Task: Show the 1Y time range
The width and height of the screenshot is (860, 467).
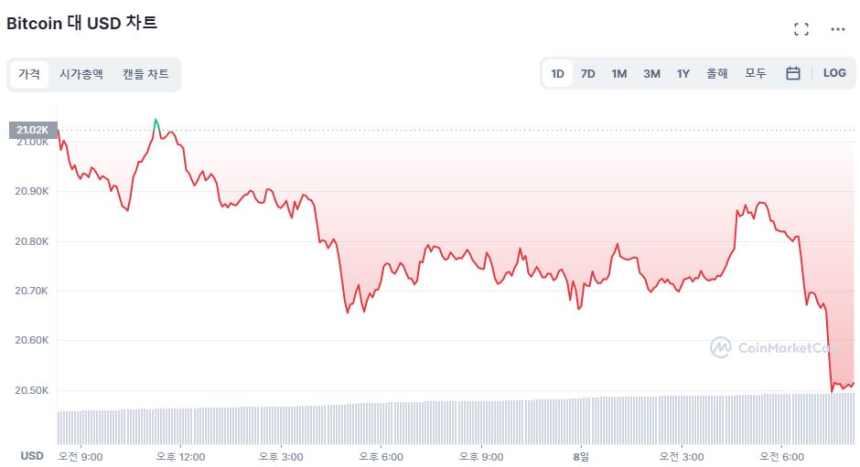Action: 683,73
